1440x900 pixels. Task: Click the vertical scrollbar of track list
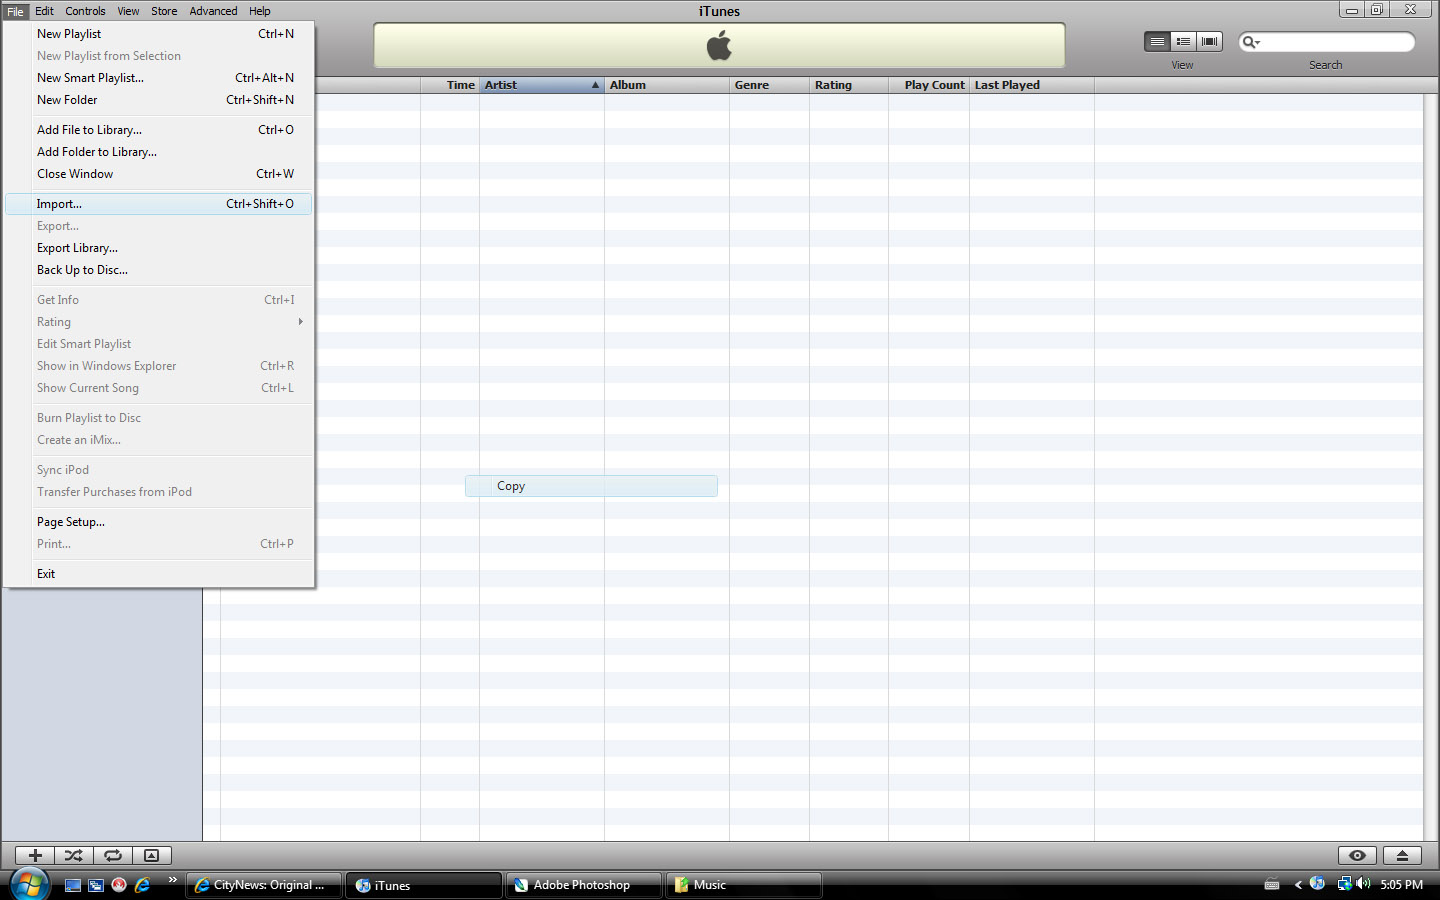pyautogui.click(x=1431, y=467)
